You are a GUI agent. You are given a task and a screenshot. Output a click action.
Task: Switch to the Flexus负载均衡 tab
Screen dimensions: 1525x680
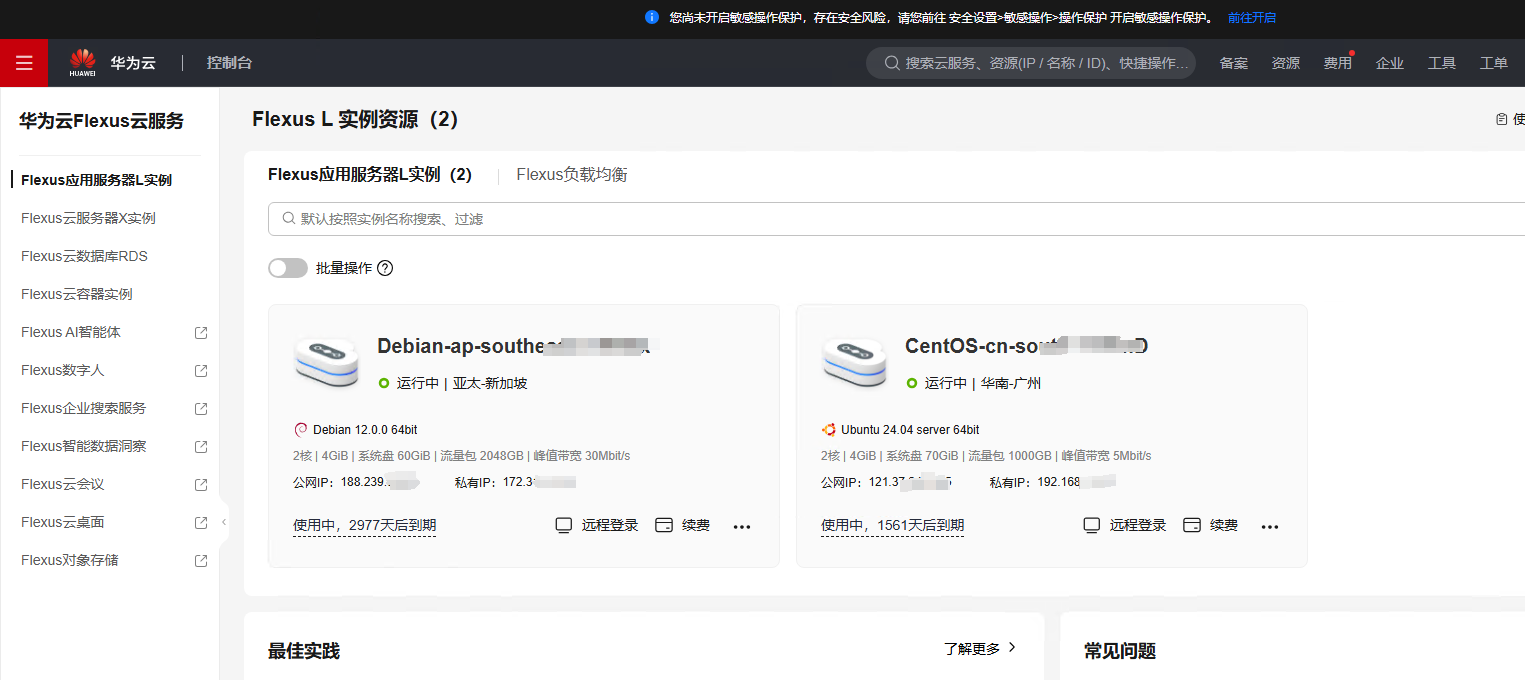[x=572, y=175]
